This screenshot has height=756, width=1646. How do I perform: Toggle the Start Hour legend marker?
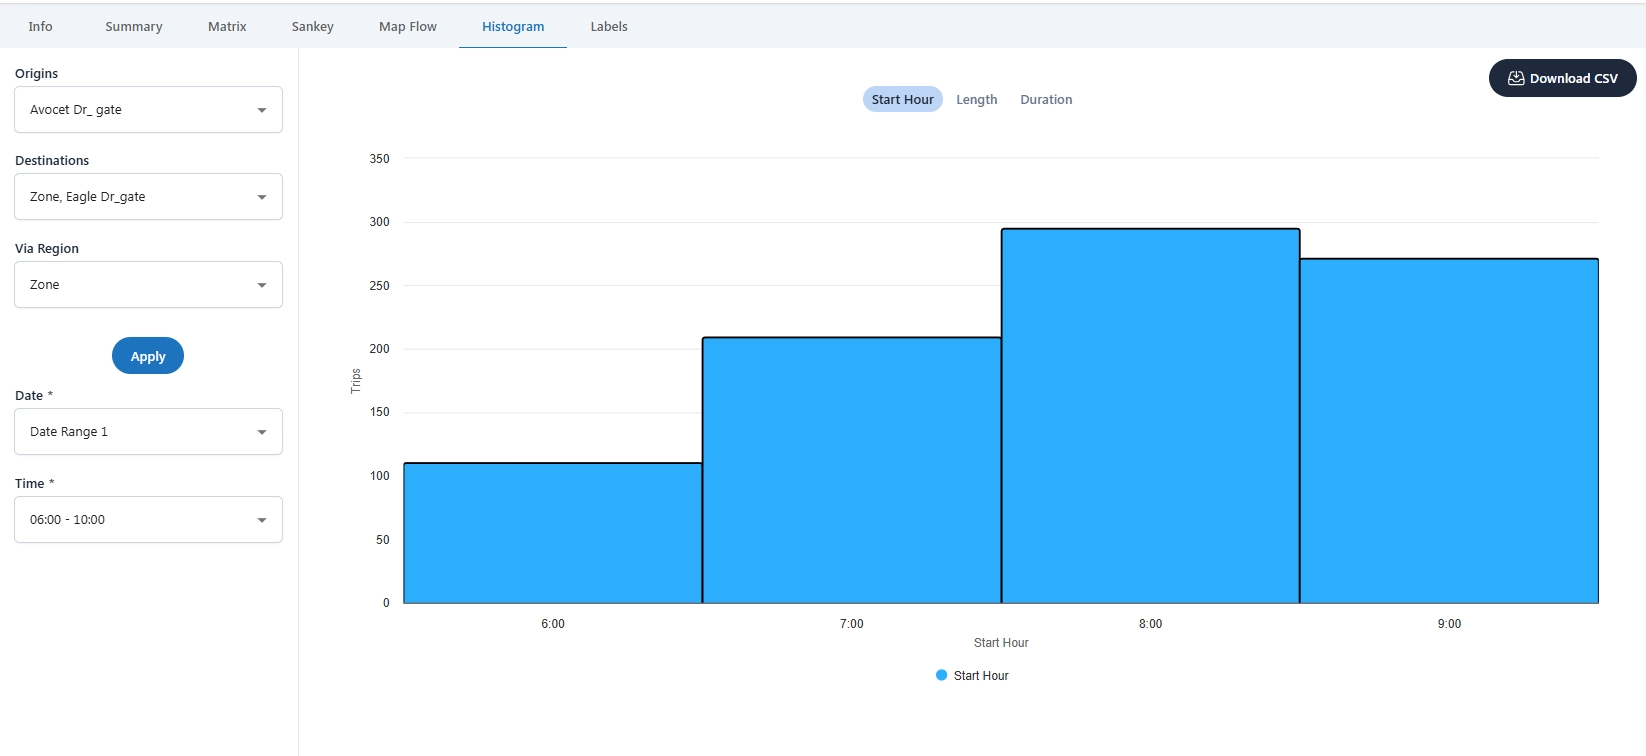coord(941,675)
